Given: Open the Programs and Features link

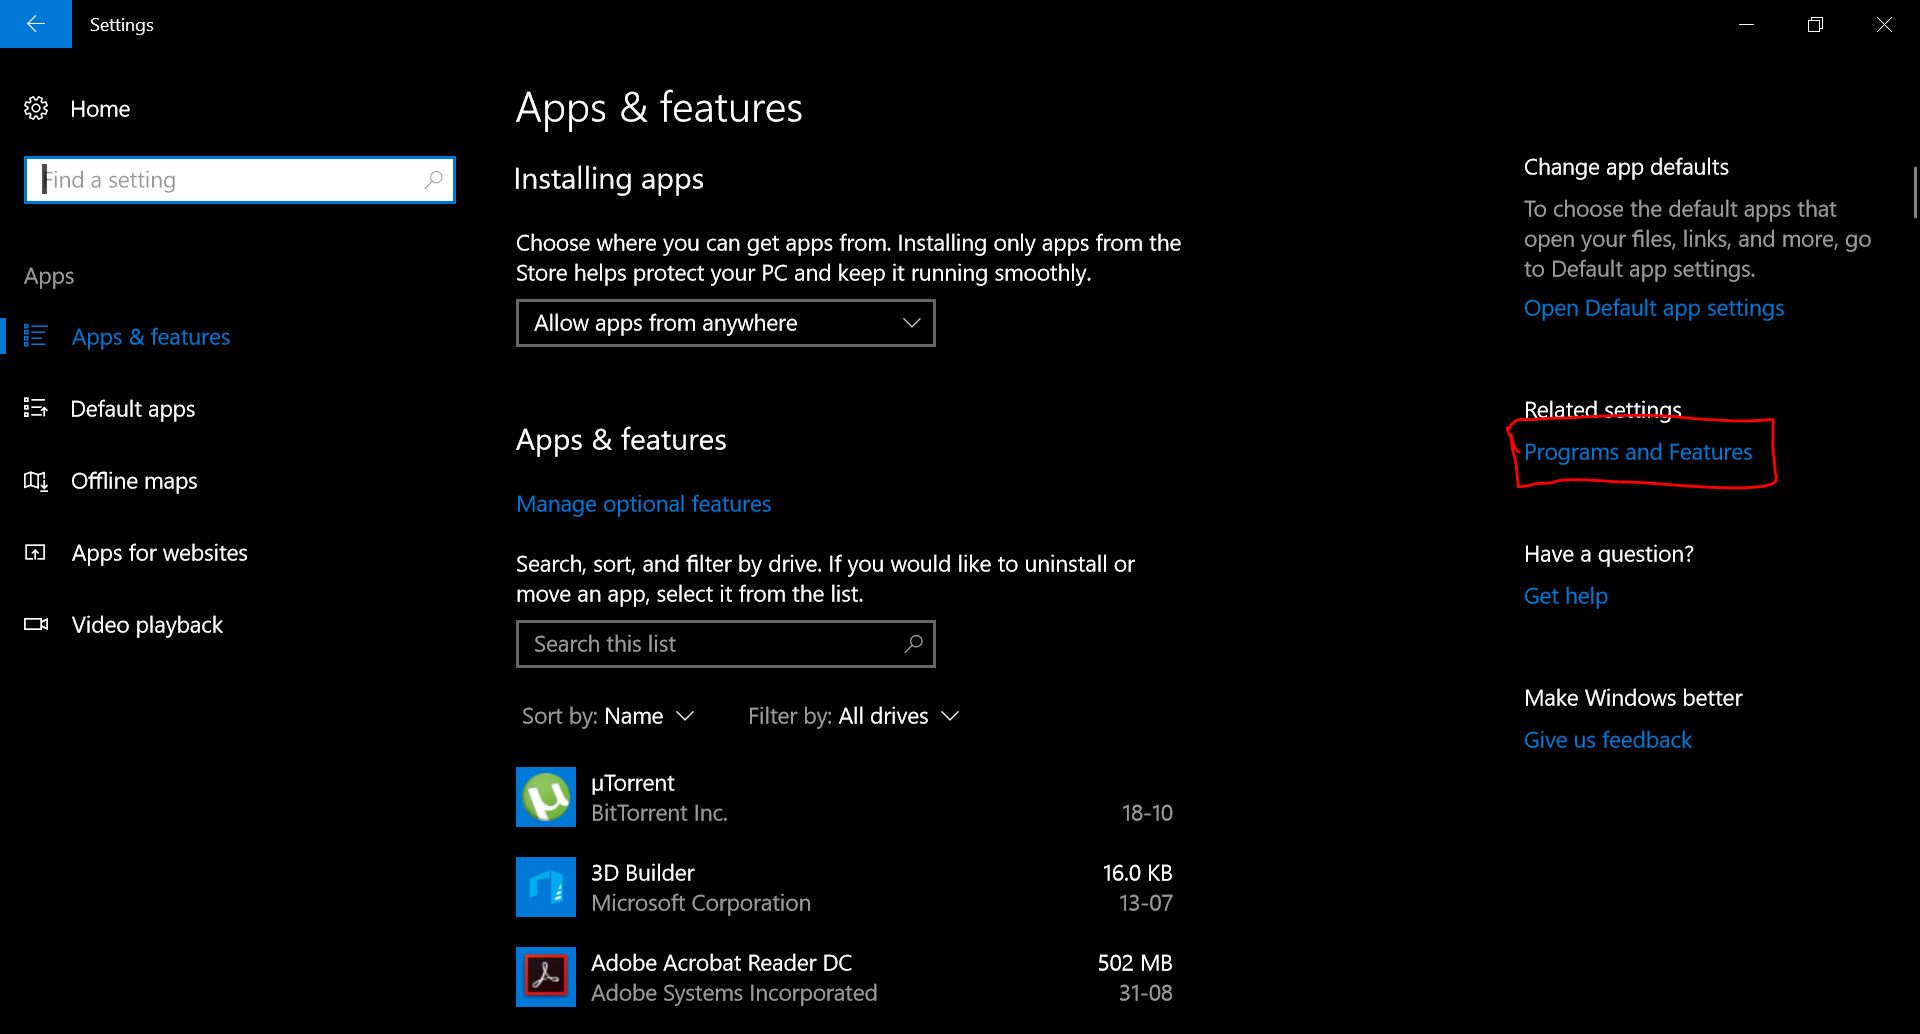Looking at the screenshot, I should [x=1637, y=452].
